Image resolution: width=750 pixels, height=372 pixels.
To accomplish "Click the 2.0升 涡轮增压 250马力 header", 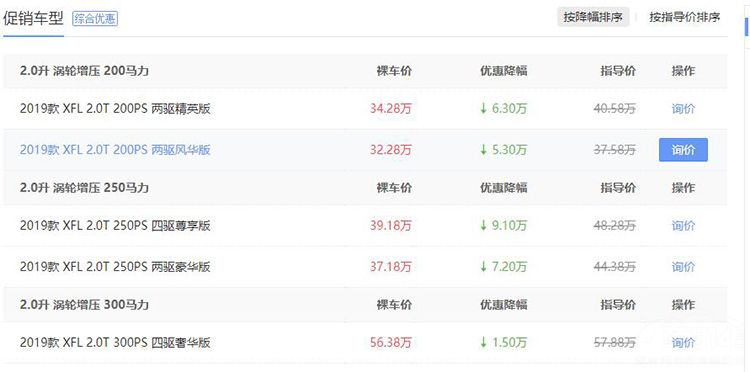I will [x=84, y=188].
